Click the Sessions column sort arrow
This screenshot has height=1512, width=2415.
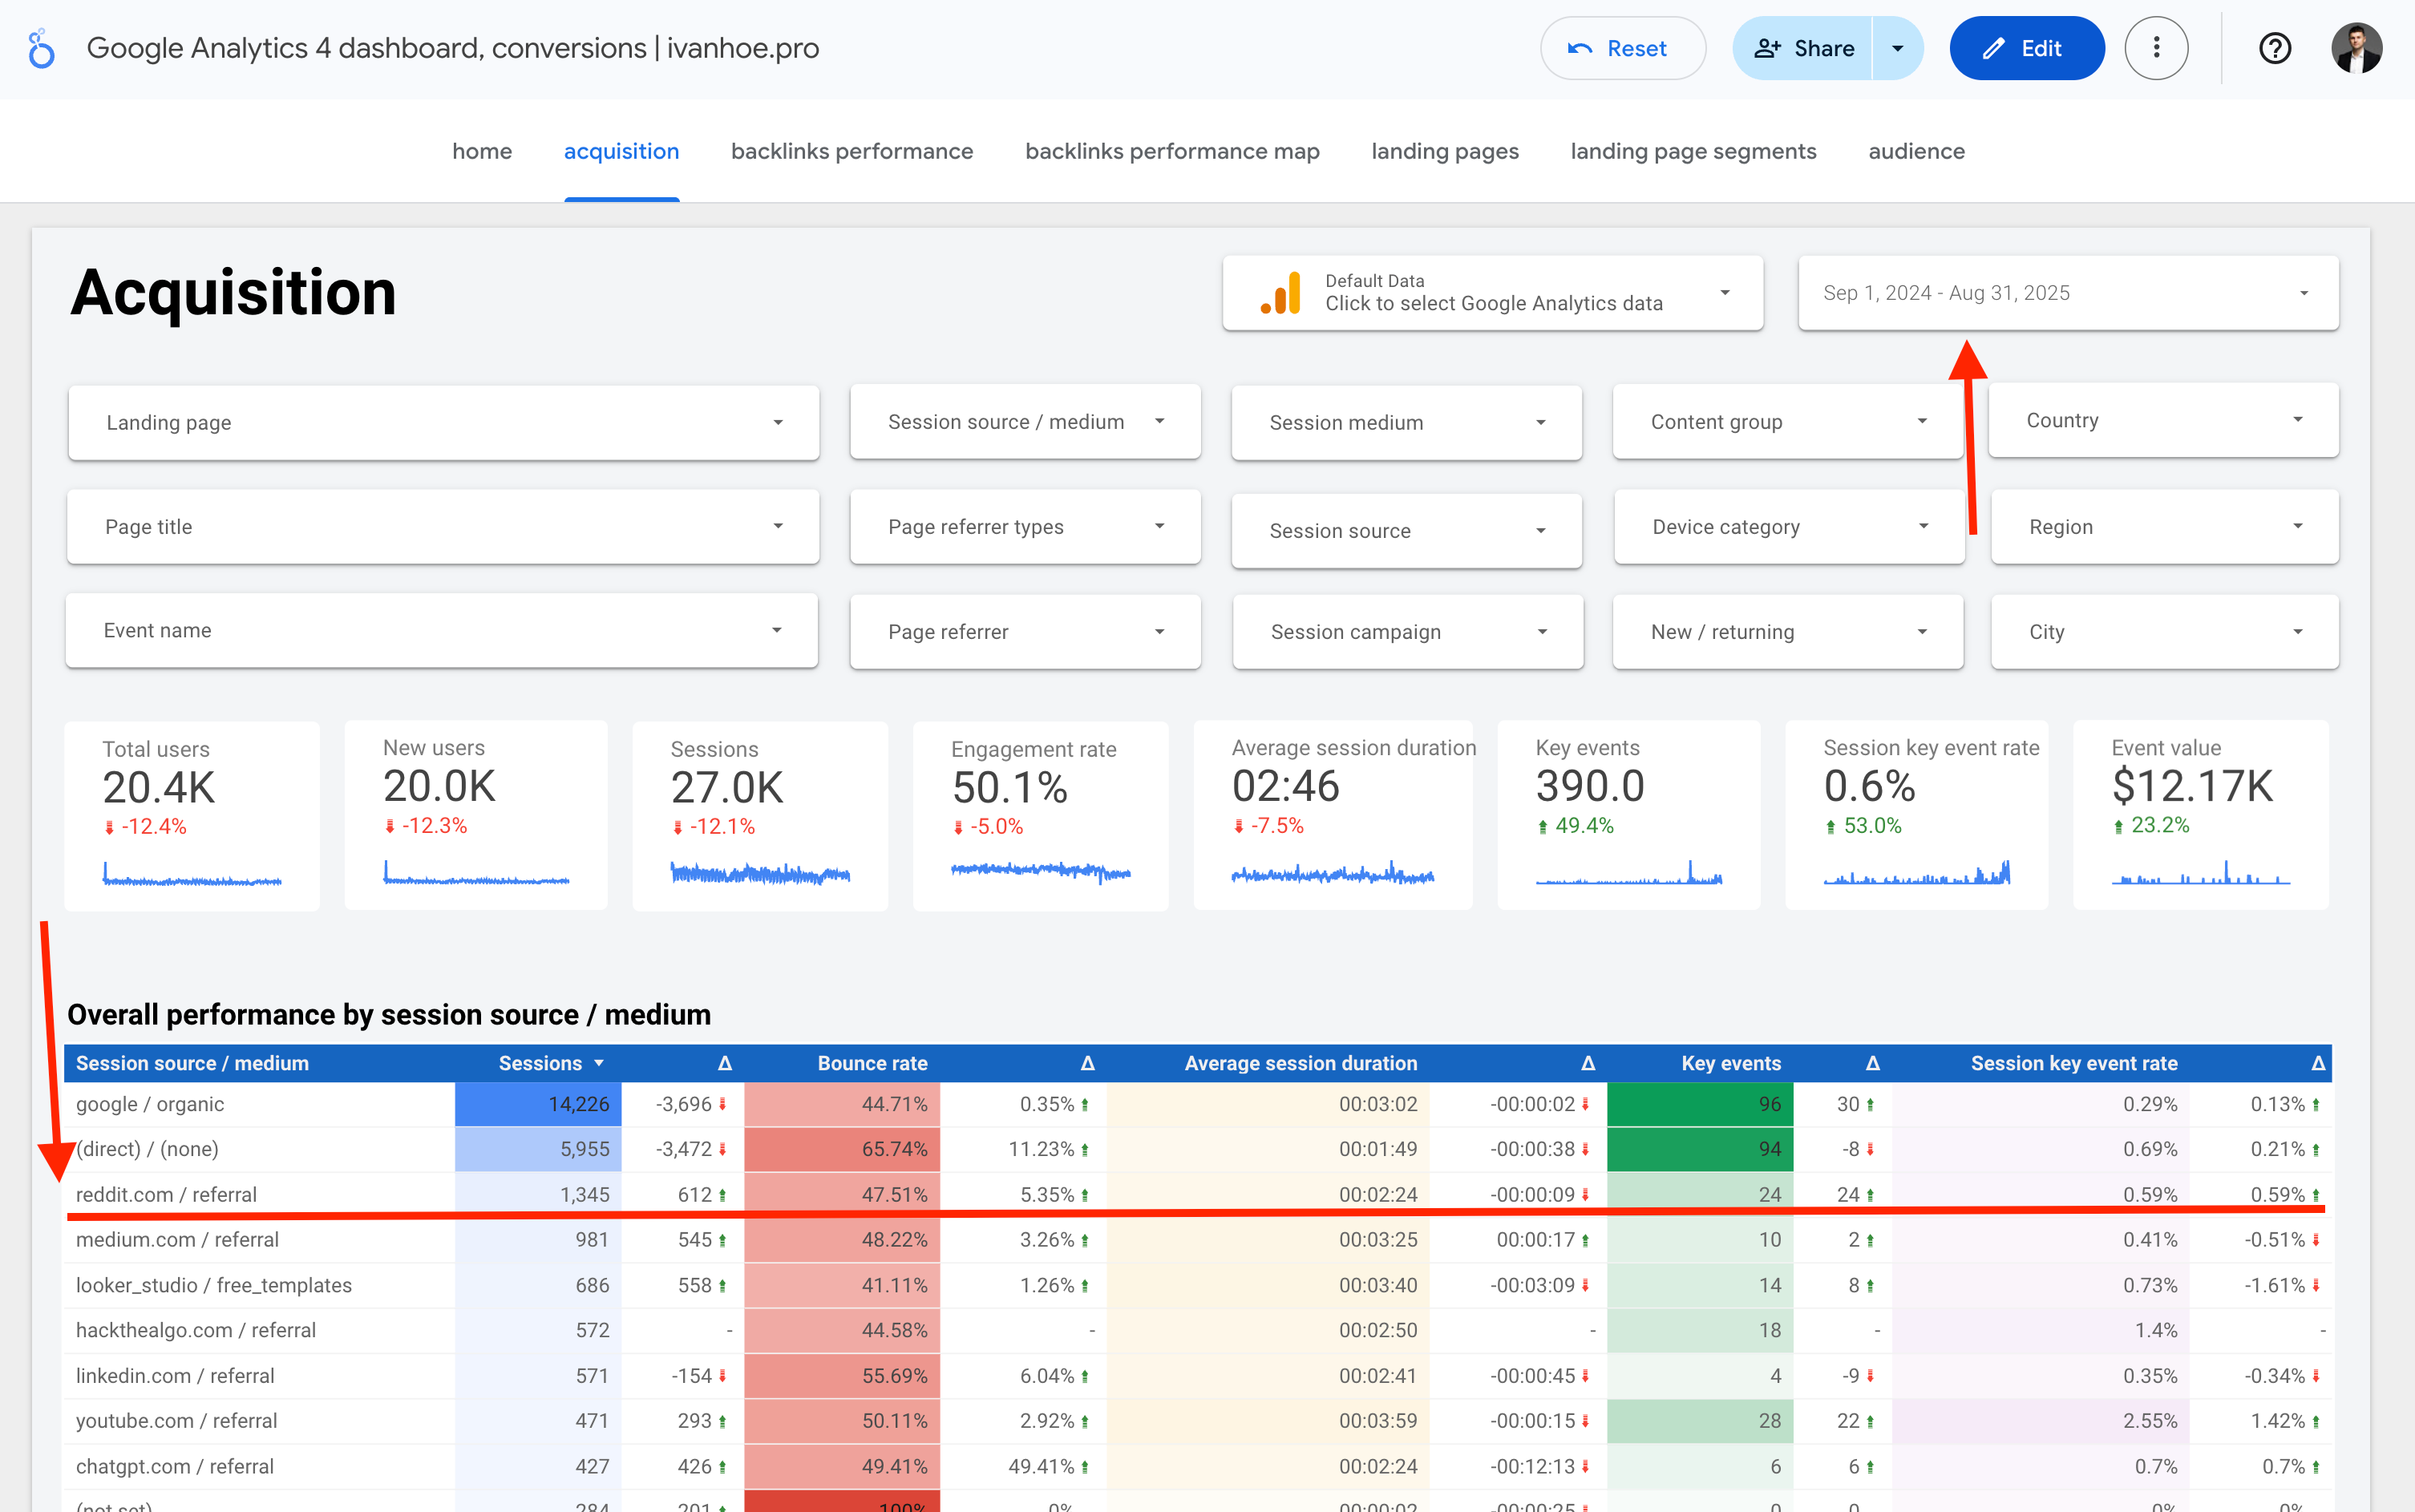[599, 1063]
